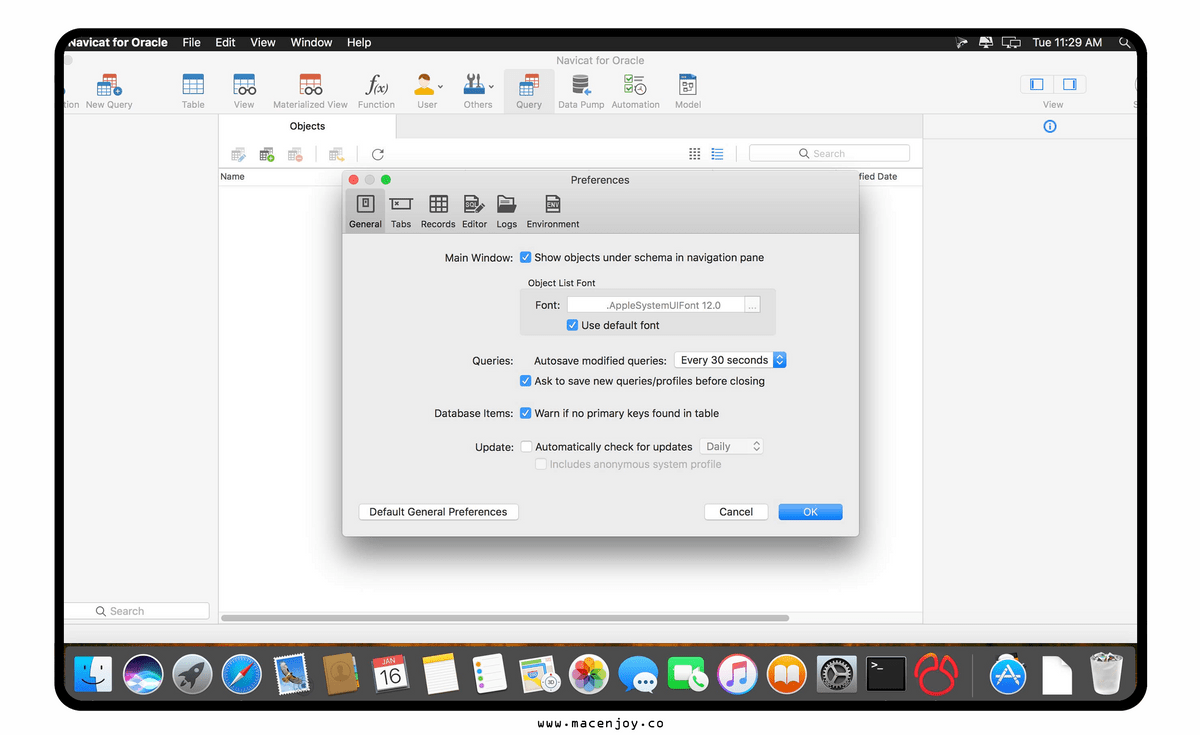Open the Editor preferences section
Screen dimensions: 1200x735
(x=474, y=211)
